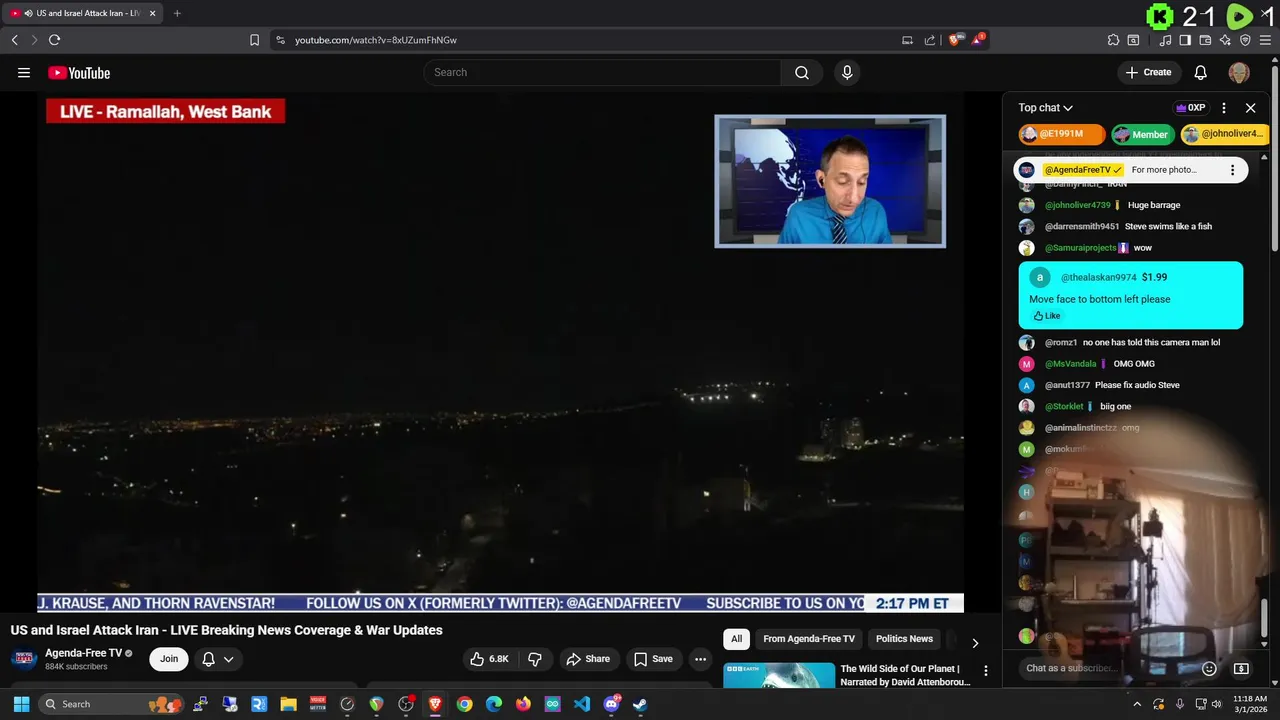The height and width of the screenshot is (720, 1280).
Task: Dislike the video with thumbs down
Action: click(535, 659)
